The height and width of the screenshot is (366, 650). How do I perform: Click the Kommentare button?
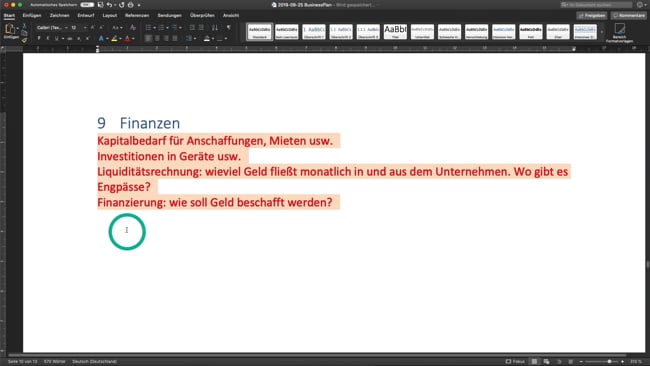629,15
